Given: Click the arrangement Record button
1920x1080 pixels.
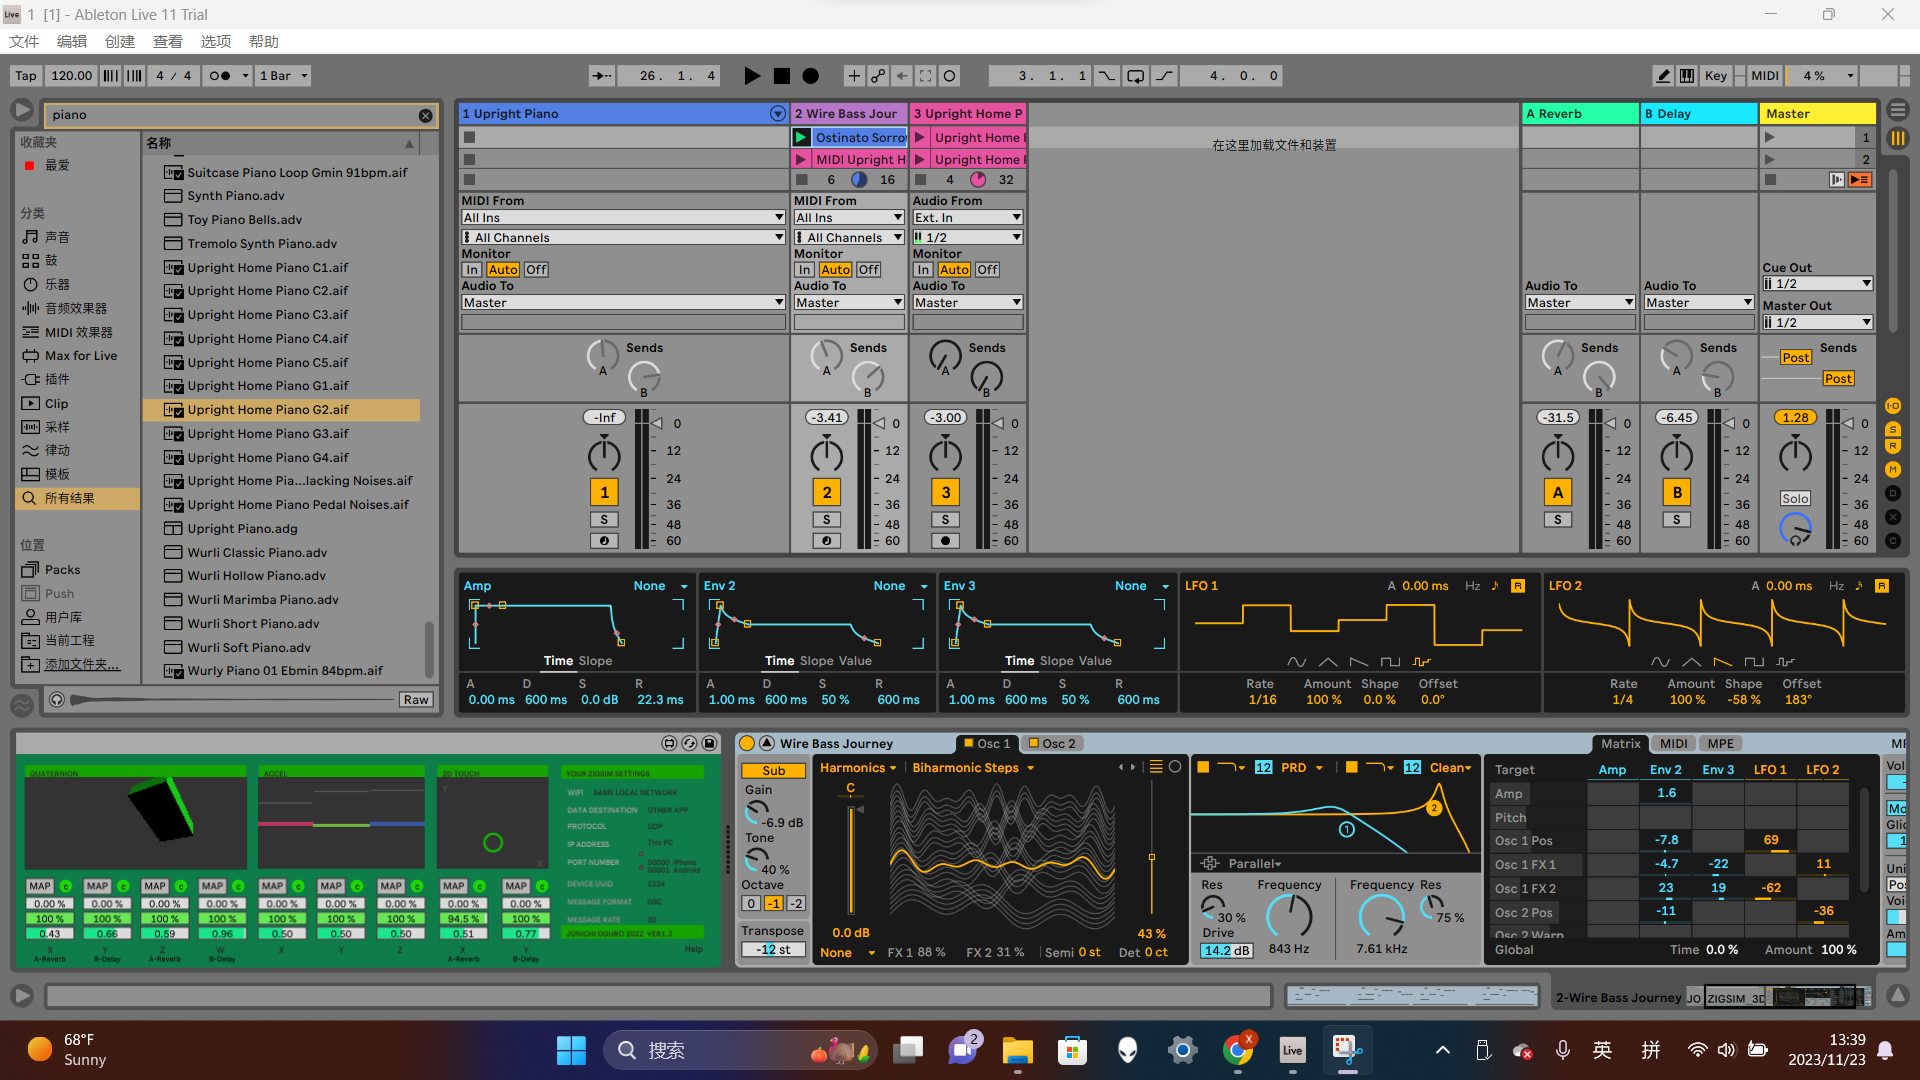Looking at the screenshot, I should coord(811,76).
